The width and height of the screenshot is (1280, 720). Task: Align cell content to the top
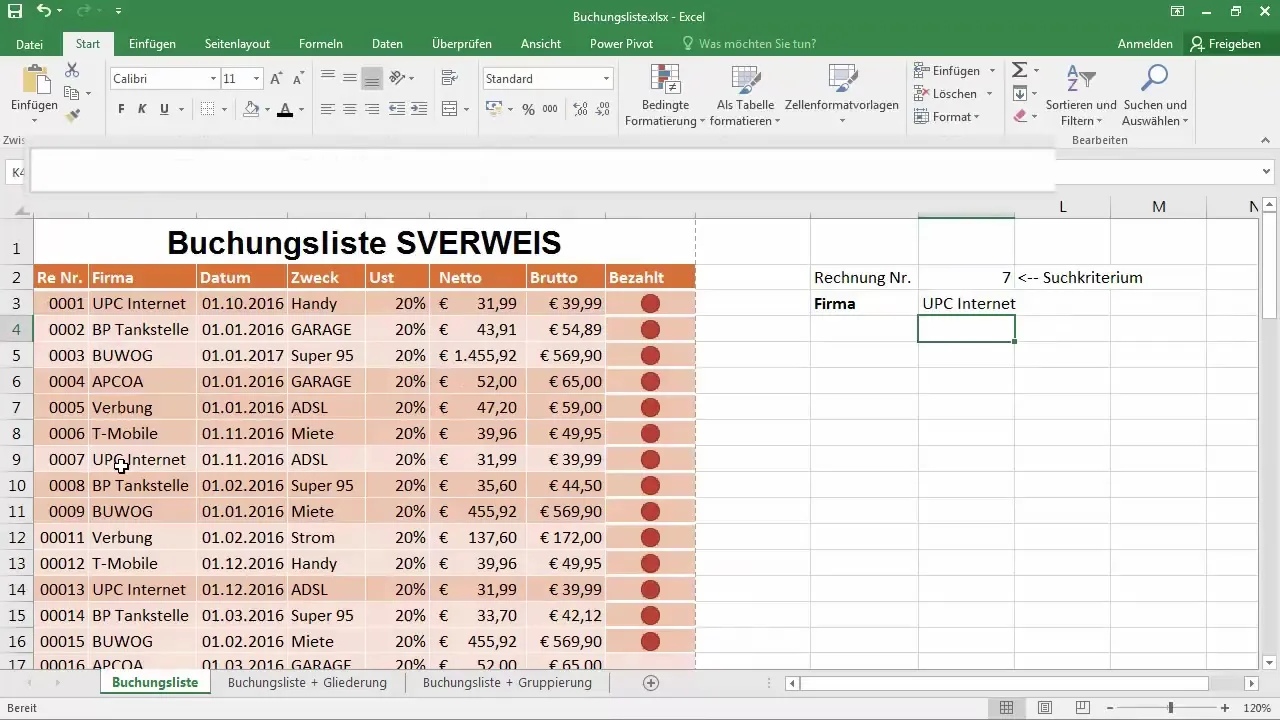pos(327,78)
